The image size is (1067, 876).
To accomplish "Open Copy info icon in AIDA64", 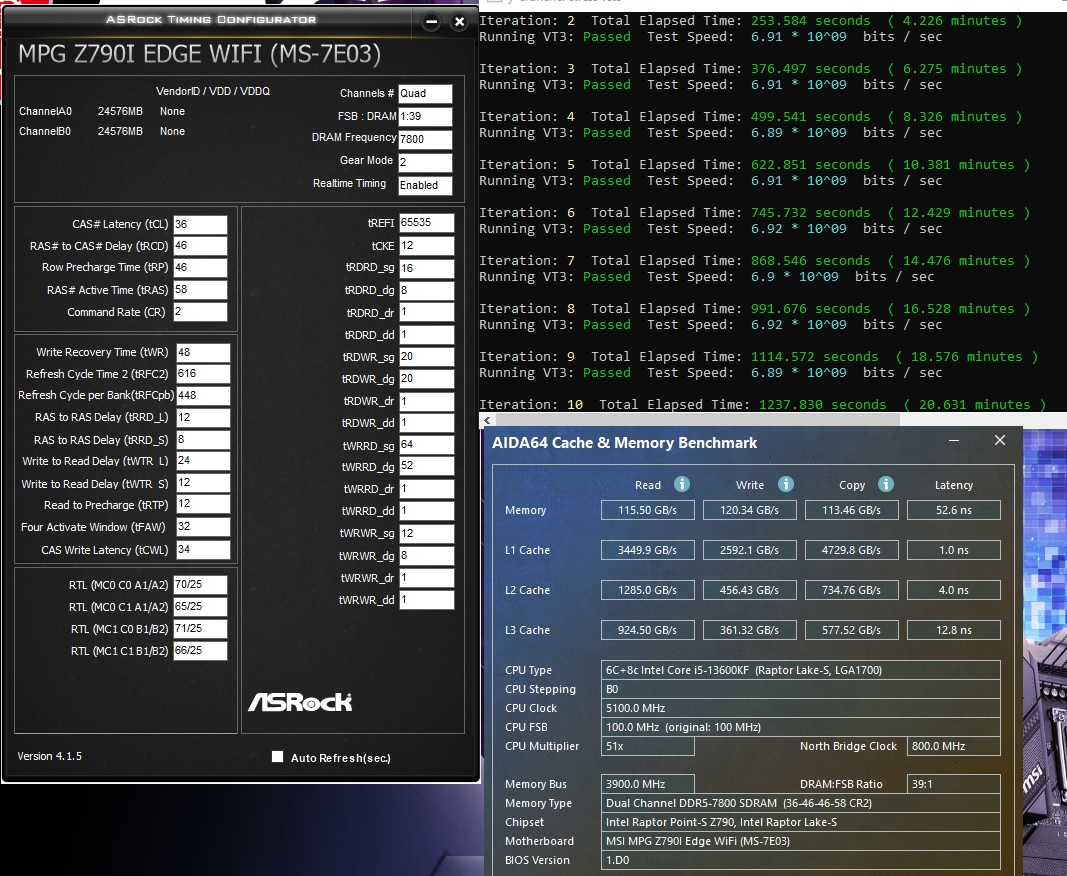I will pos(885,484).
